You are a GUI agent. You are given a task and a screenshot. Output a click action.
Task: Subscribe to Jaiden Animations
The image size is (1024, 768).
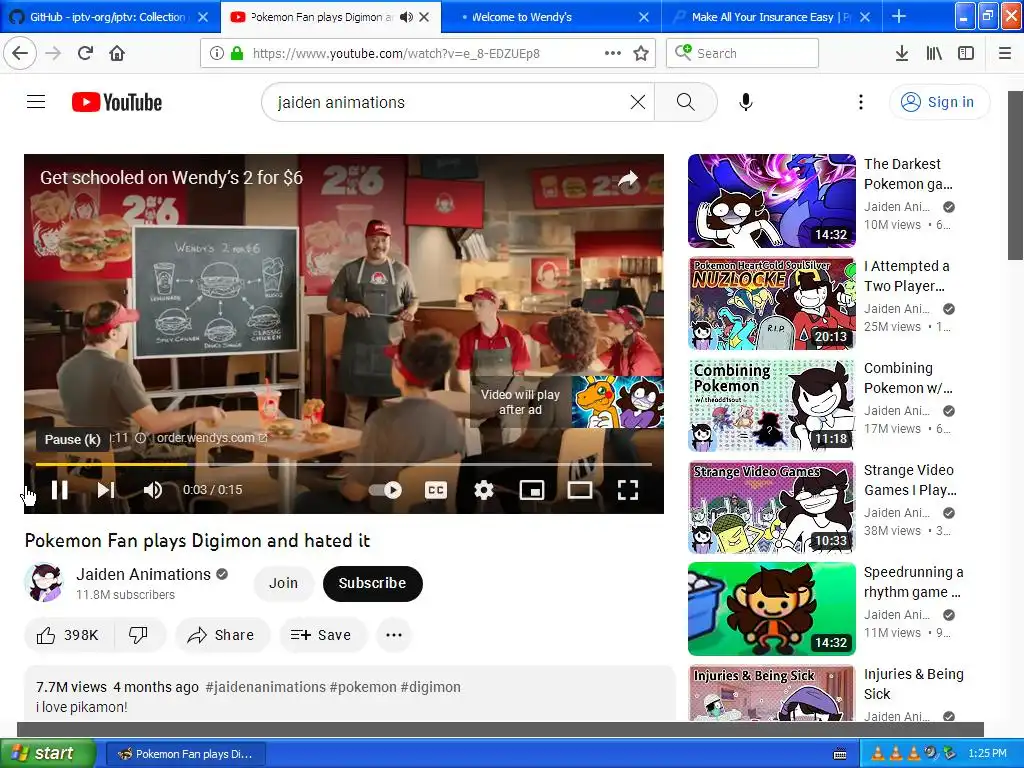[372, 583]
